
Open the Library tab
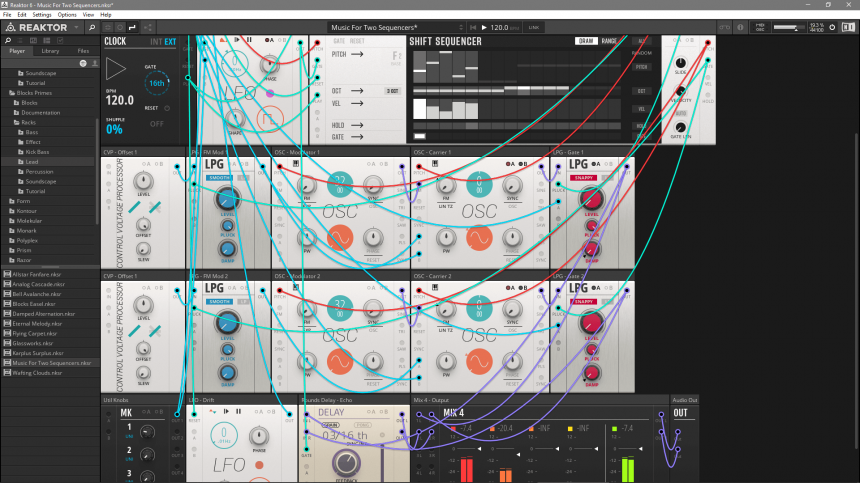[50, 51]
